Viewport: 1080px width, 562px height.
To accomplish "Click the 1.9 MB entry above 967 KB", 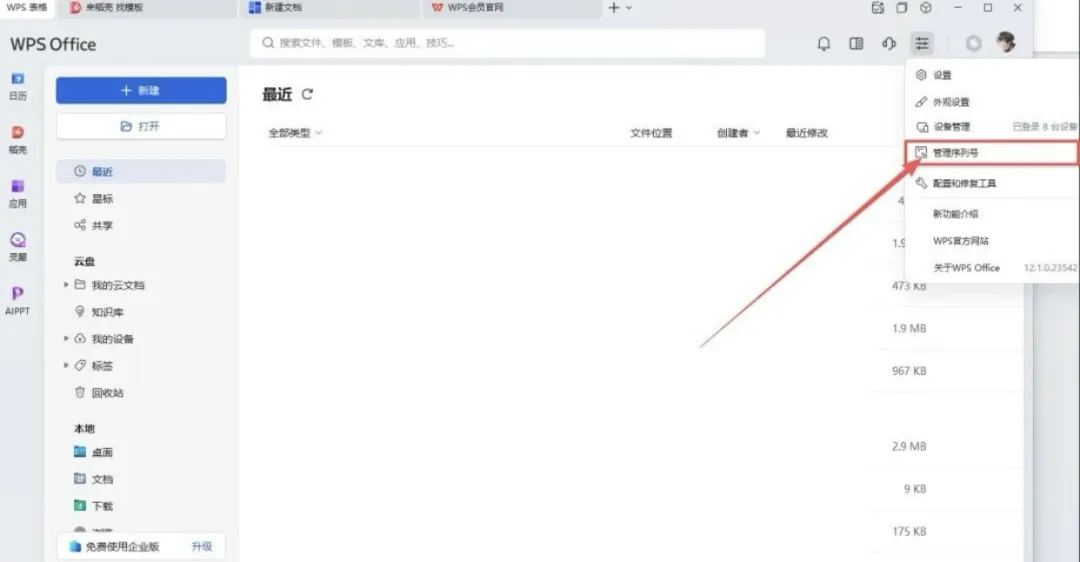I will [909, 329].
